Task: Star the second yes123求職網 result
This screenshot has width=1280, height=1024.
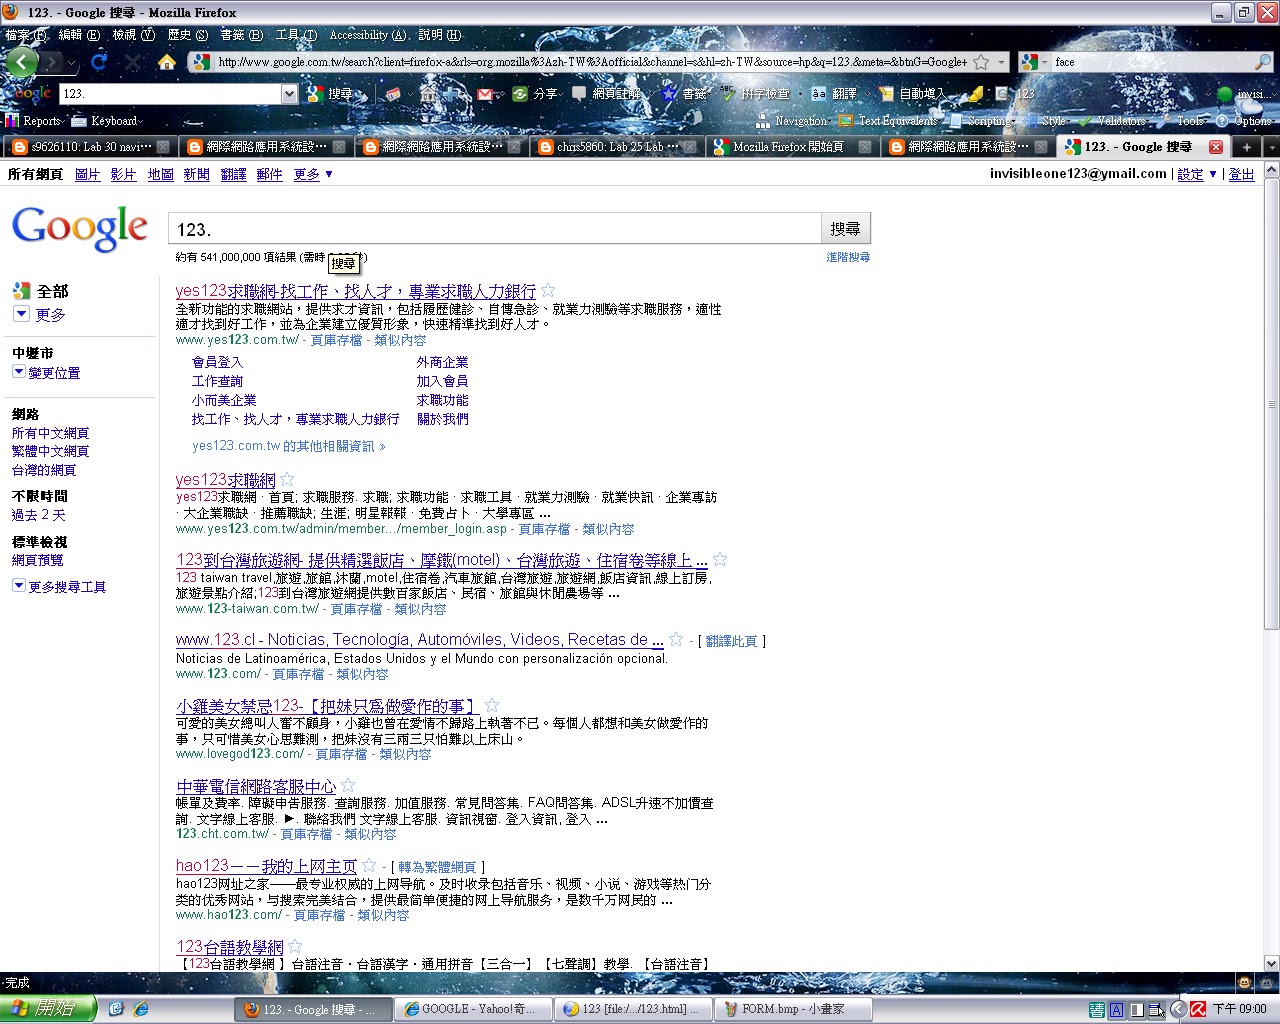Action: pos(287,480)
